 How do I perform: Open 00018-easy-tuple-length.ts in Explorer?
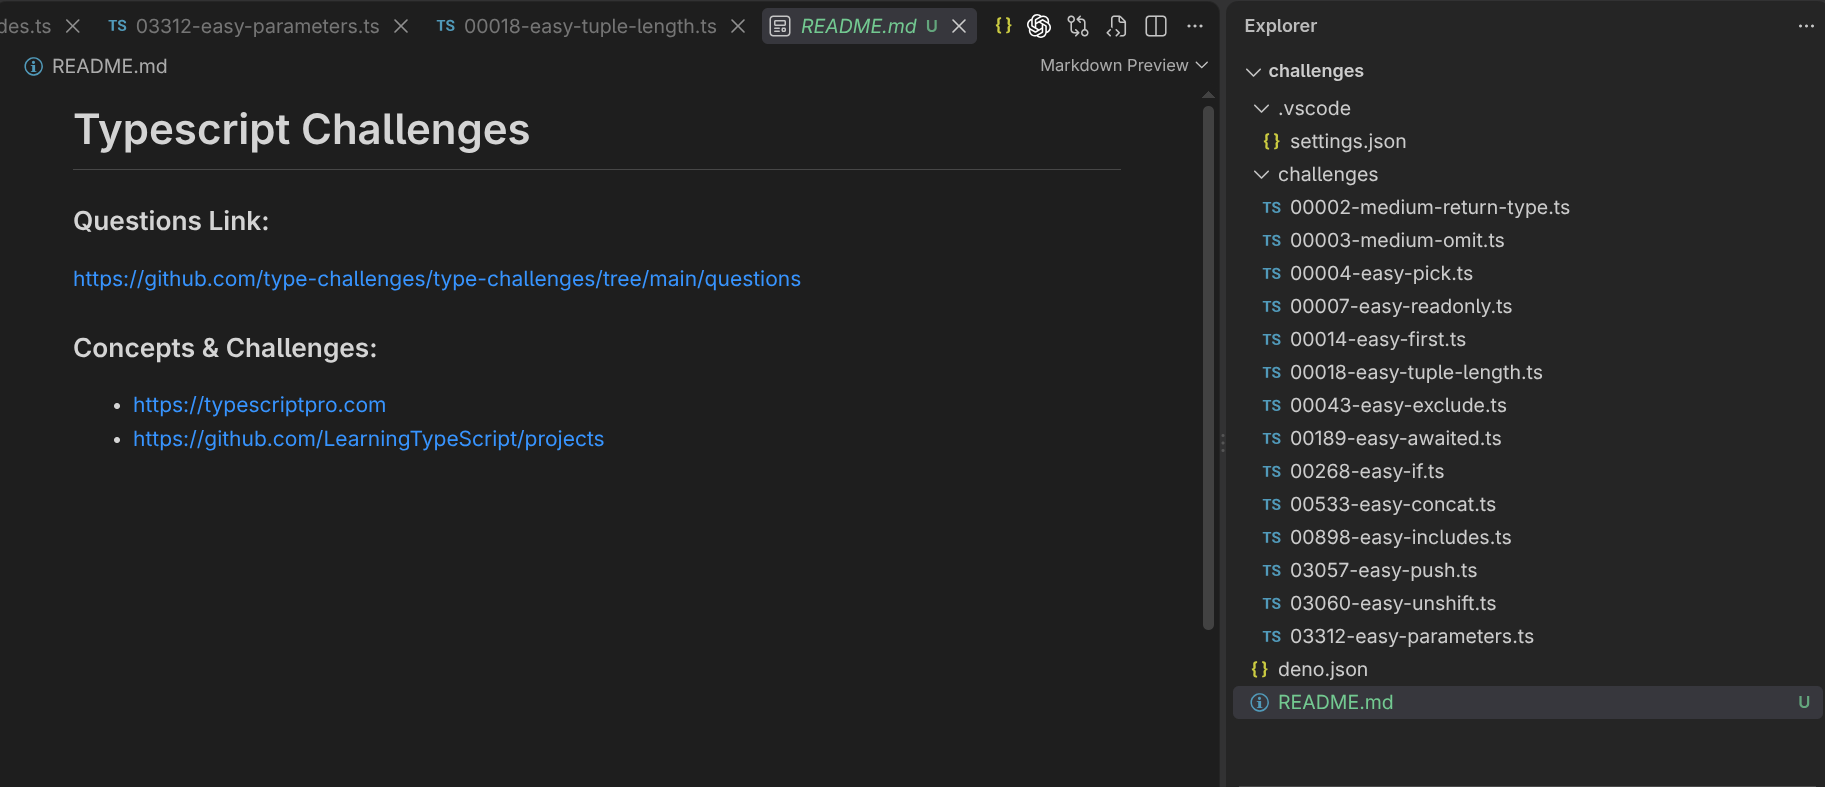[x=1416, y=372]
